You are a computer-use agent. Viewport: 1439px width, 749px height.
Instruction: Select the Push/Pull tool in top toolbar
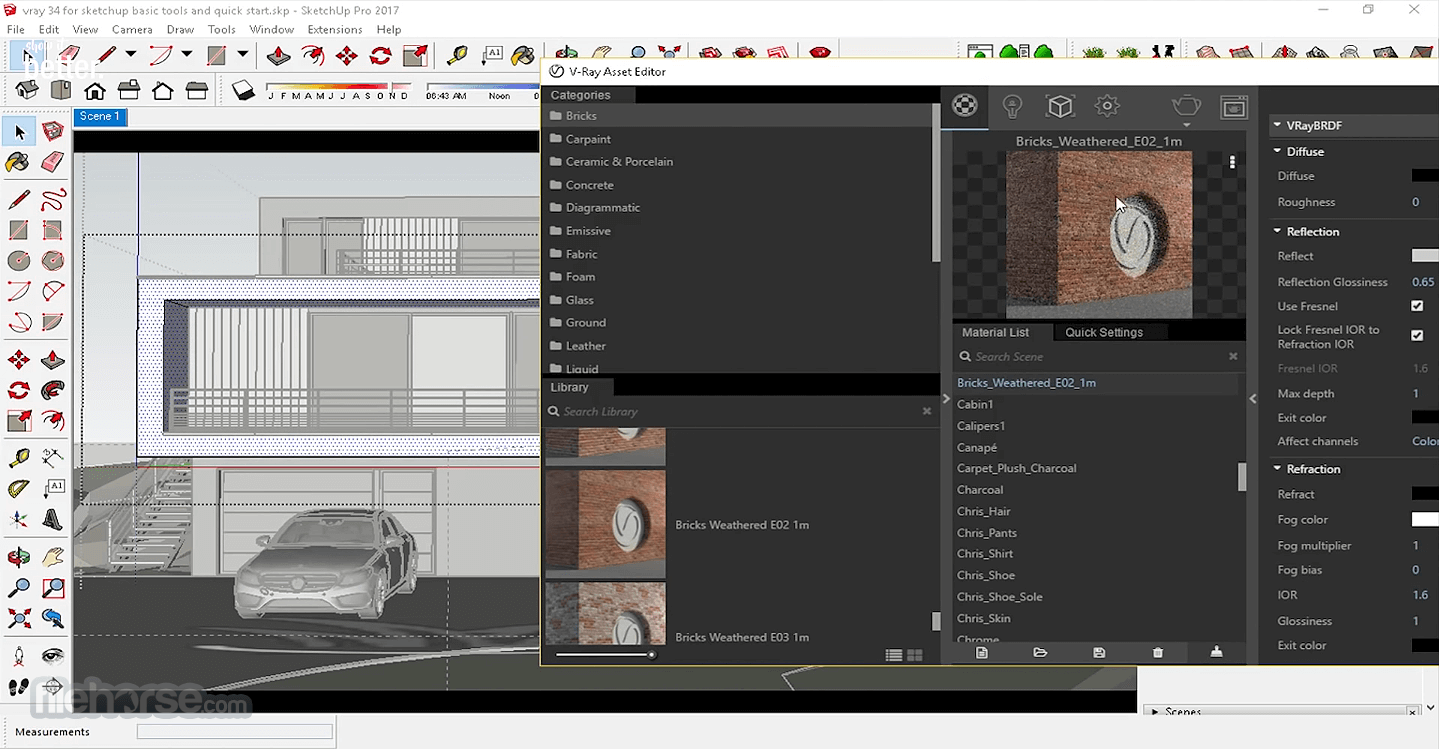[278, 56]
